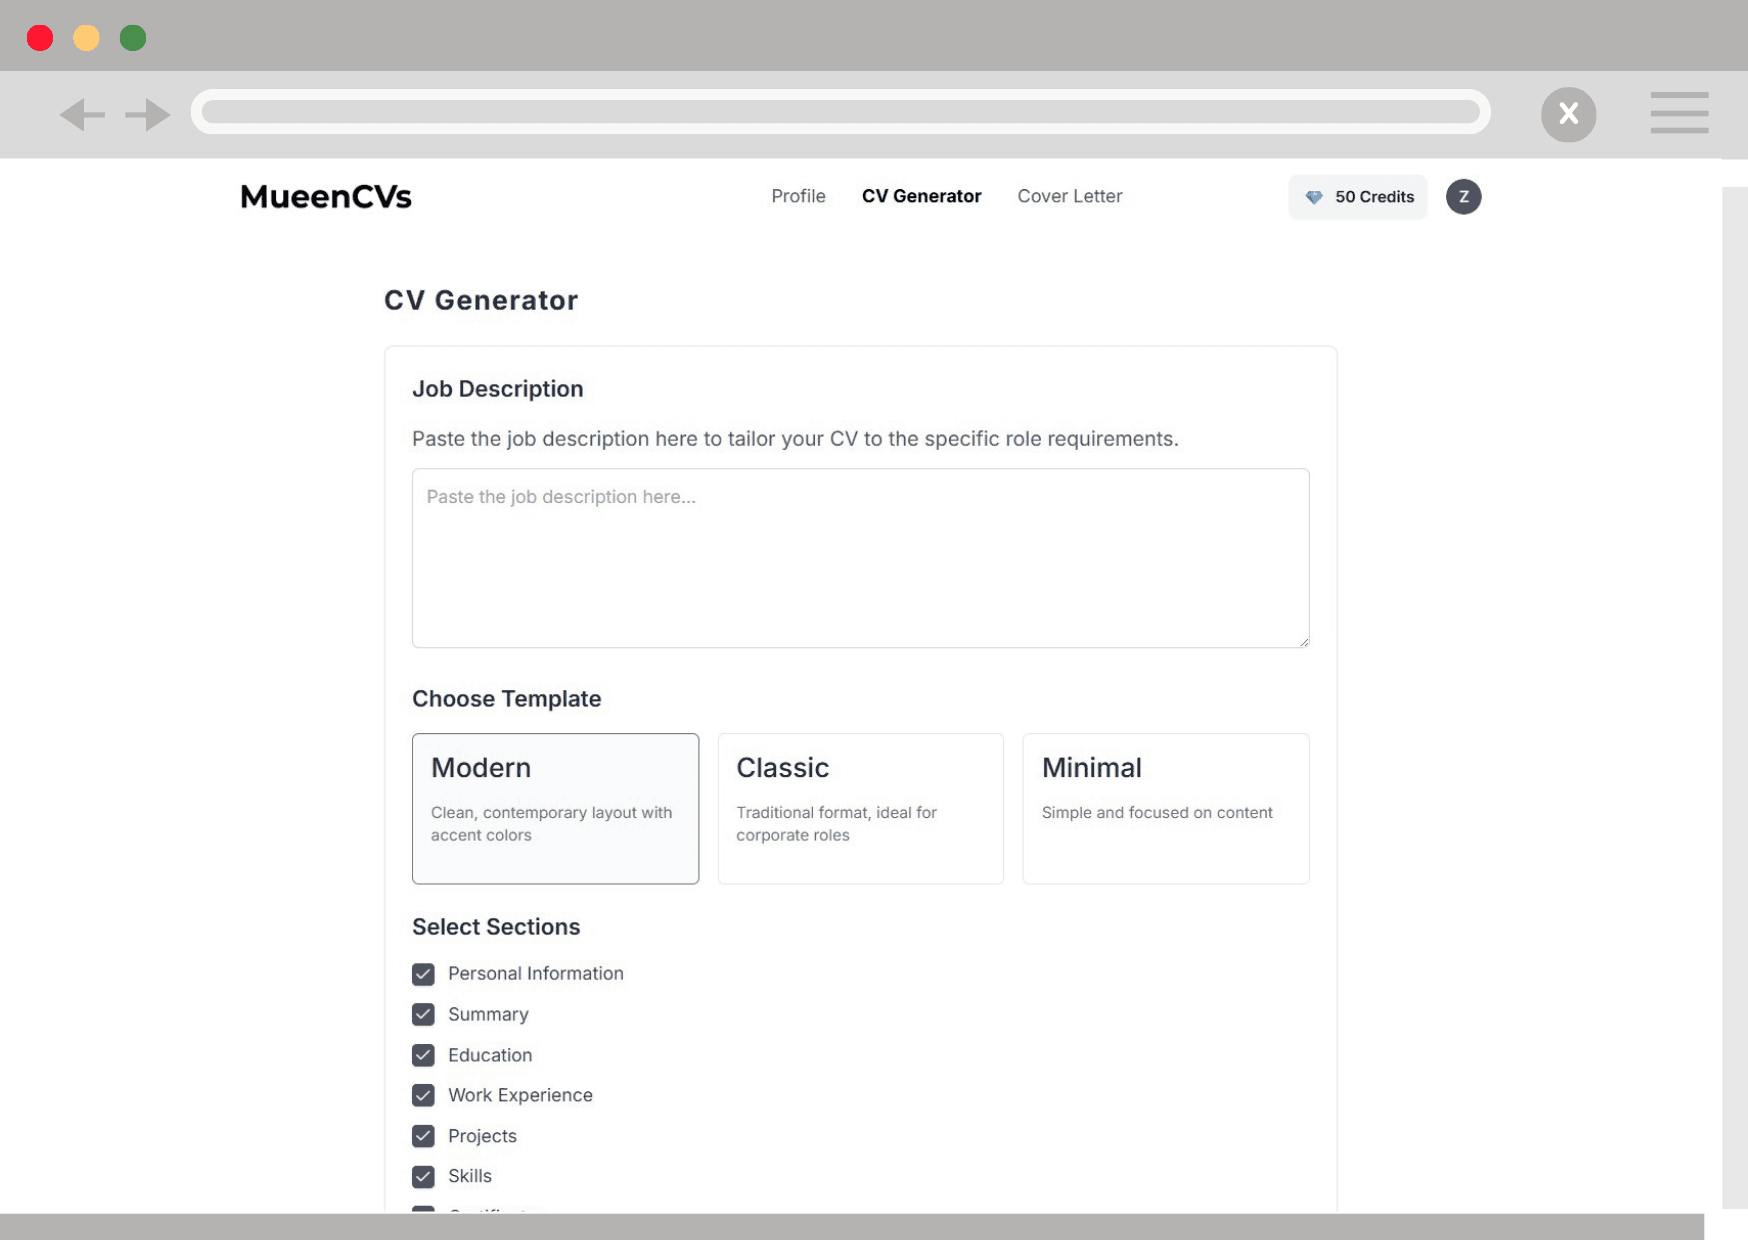This screenshot has height=1240, width=1748.
Task: Open the Profile page
Action: pyautogui.click(x=798, y=197)
